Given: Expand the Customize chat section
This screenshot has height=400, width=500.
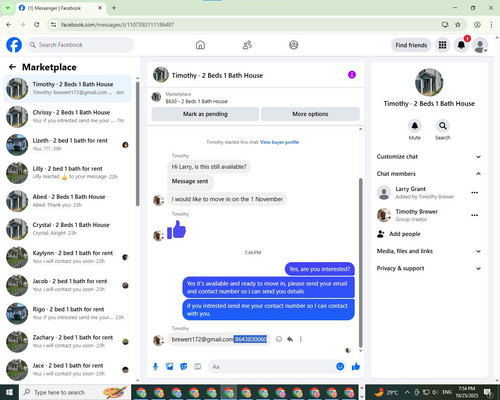Looking at the screenshot, I should click(x=429, y=156).
